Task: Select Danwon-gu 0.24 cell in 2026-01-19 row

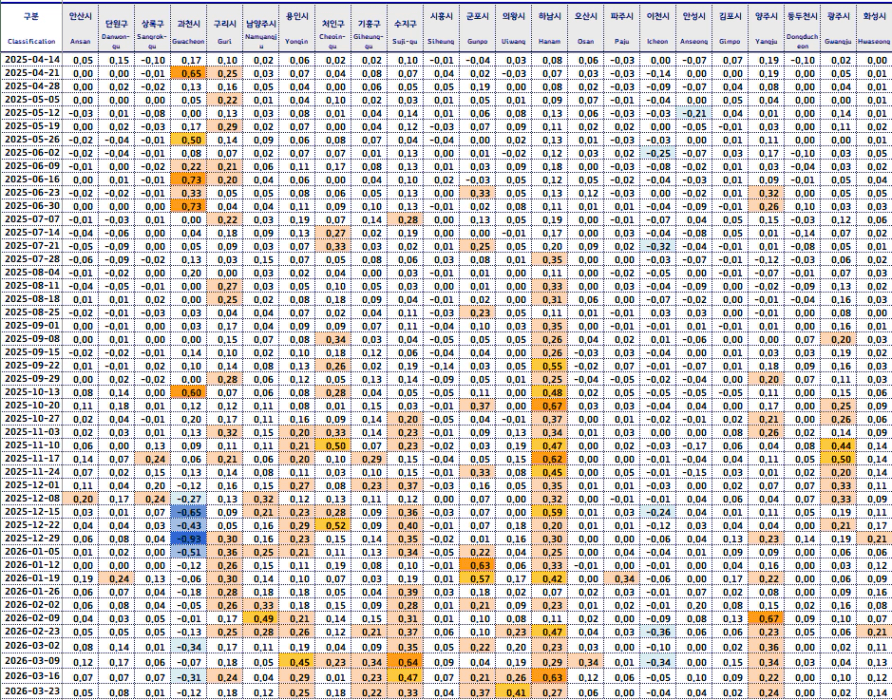Action: tap(117, 578)
